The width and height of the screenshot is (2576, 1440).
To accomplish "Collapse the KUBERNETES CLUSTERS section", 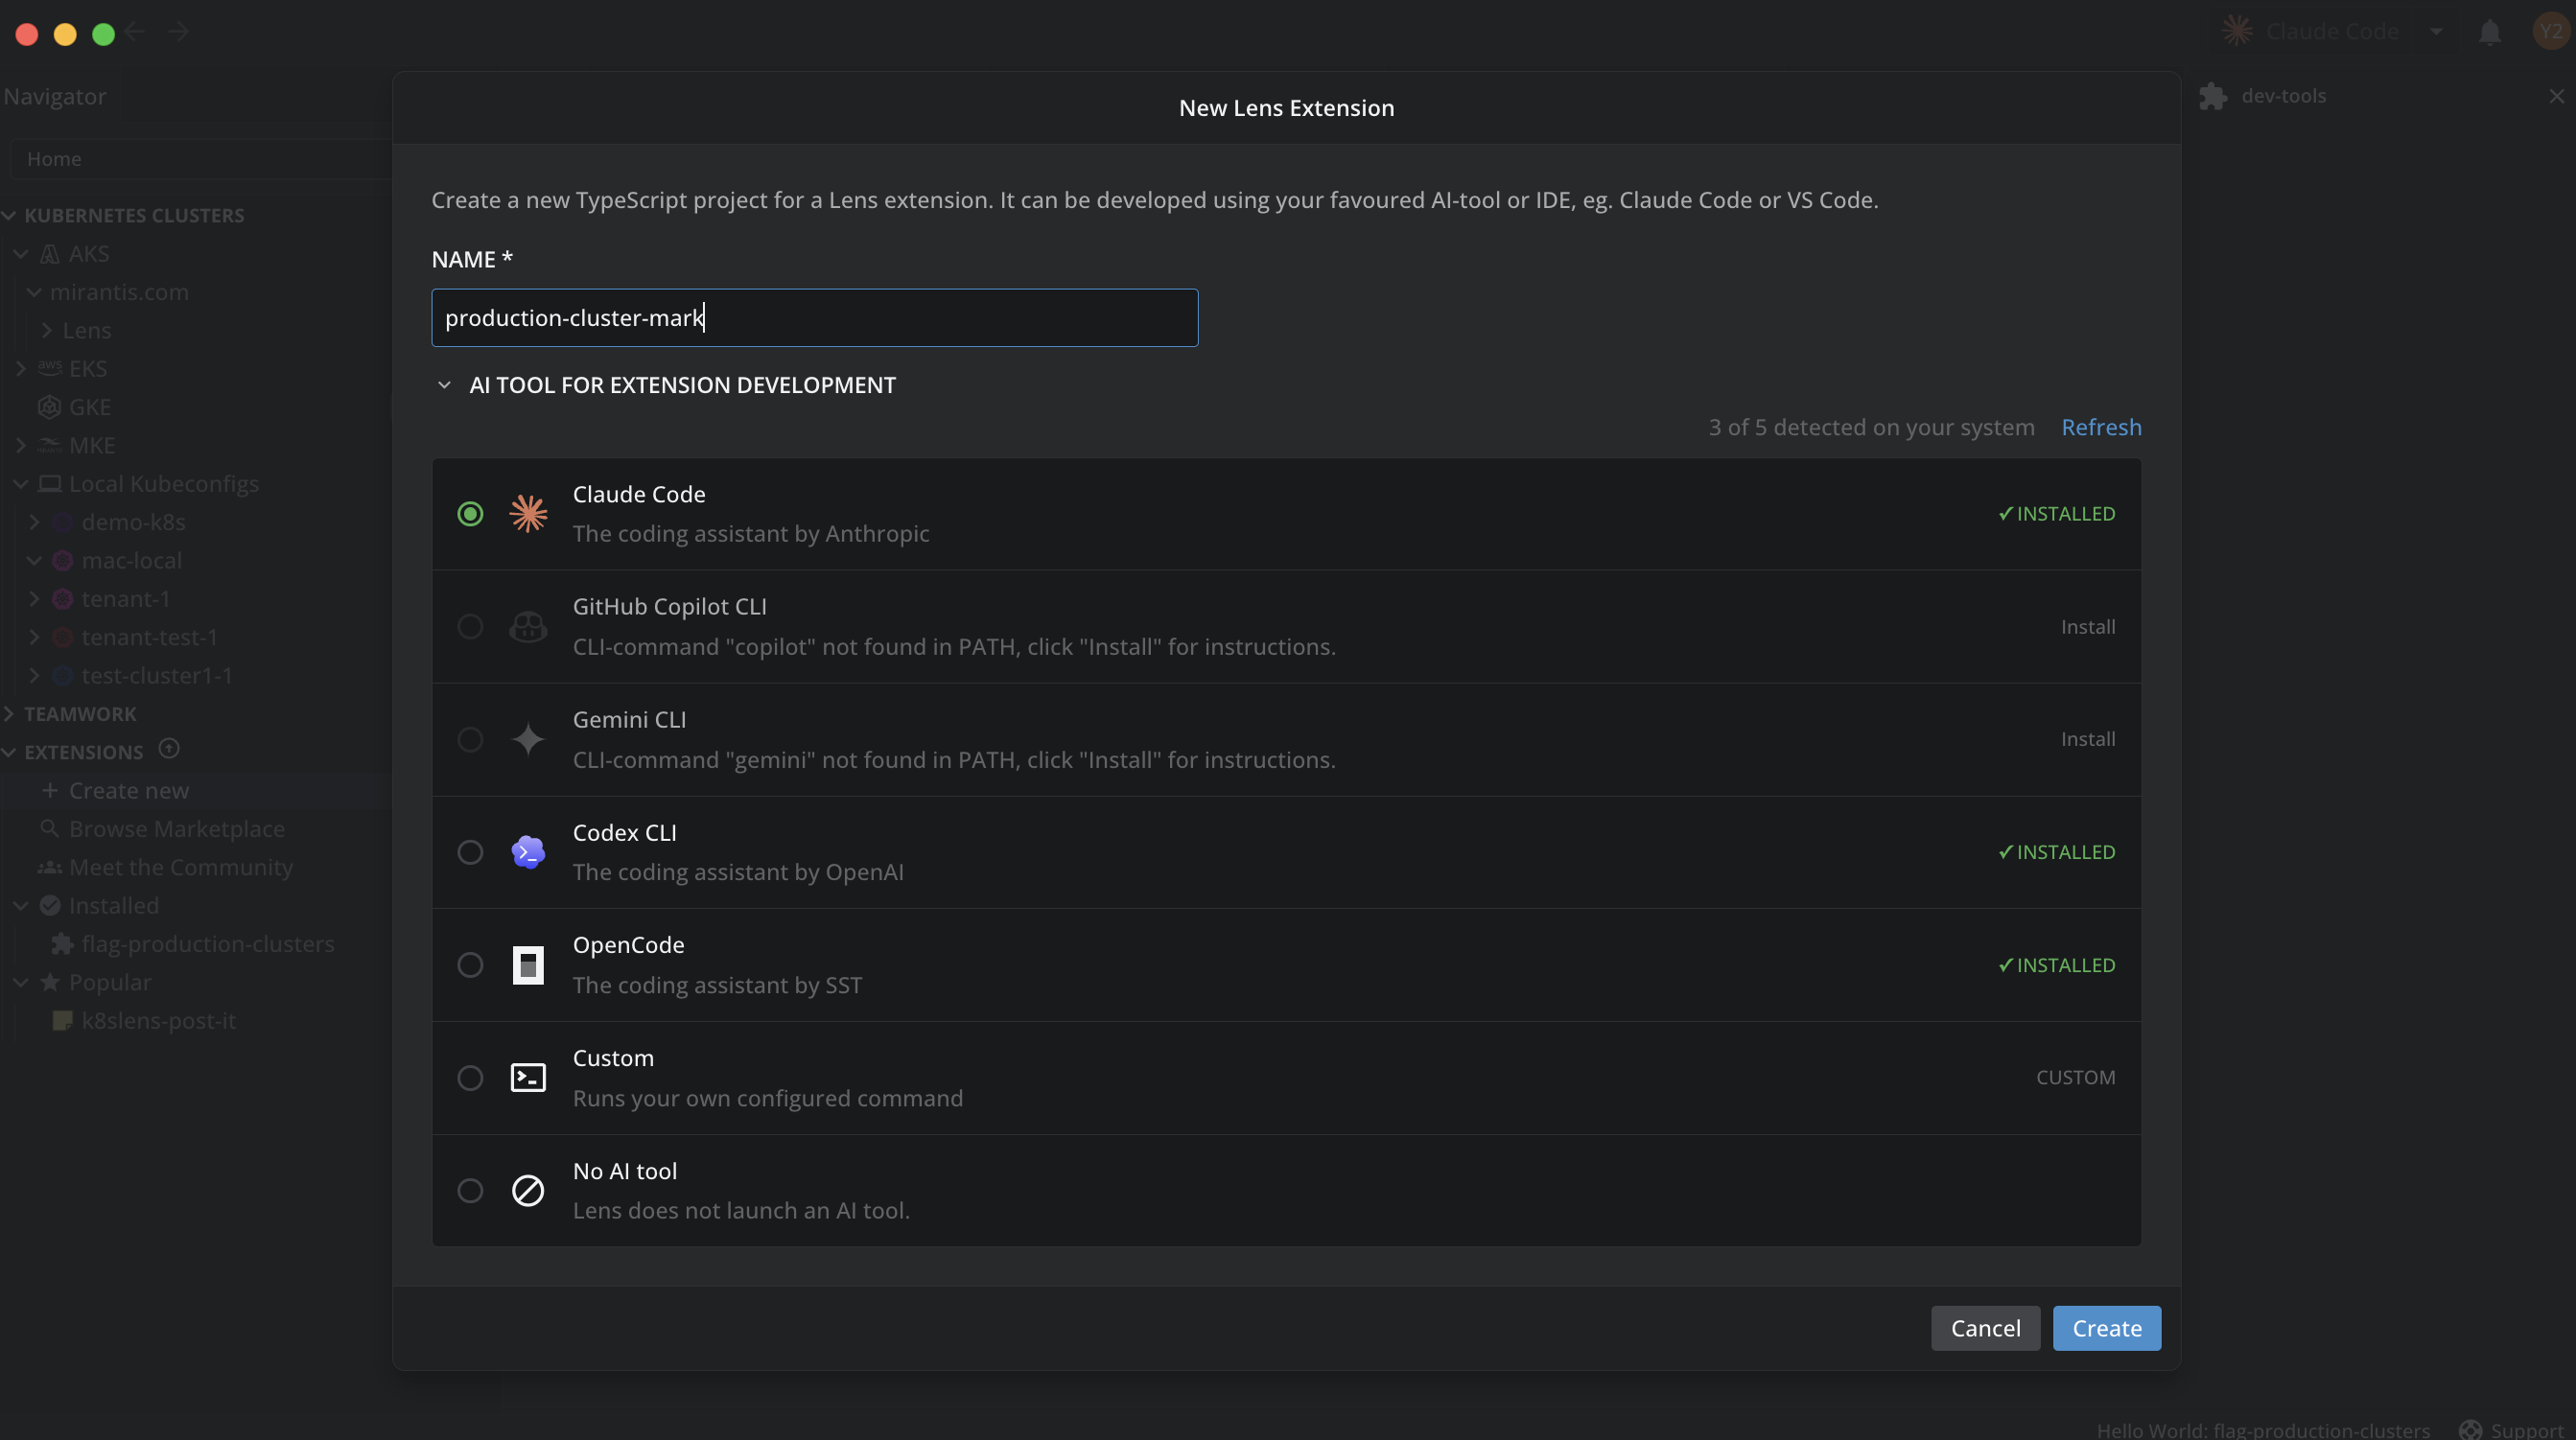I will (9, 216).
